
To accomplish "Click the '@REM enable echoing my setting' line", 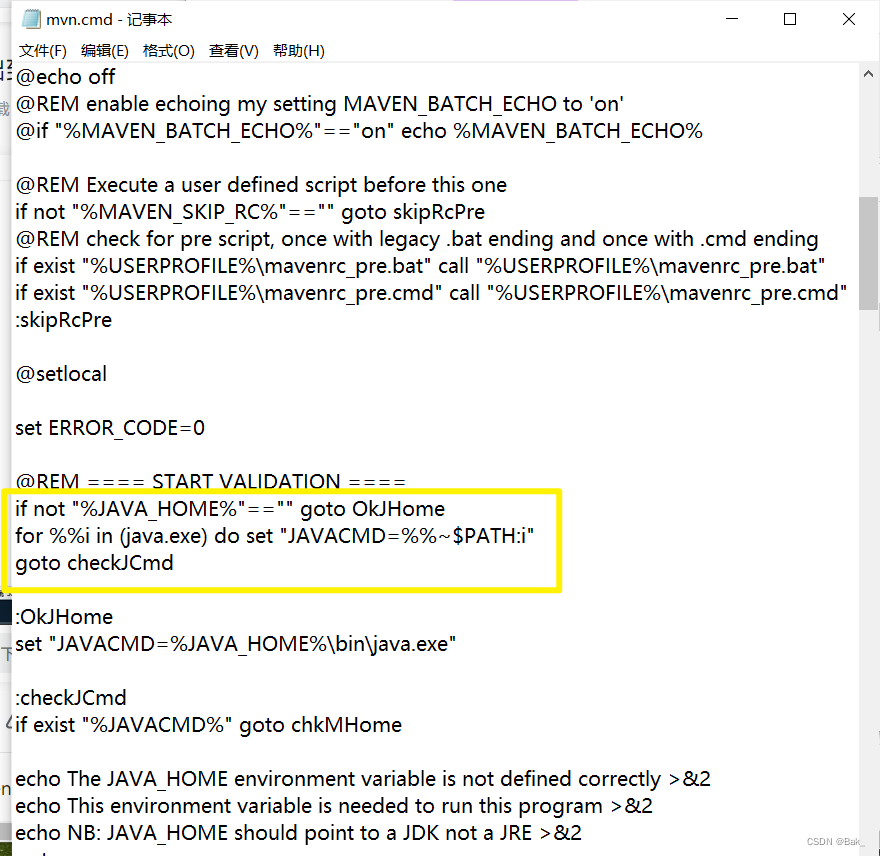I will click(x=319, y=104).
